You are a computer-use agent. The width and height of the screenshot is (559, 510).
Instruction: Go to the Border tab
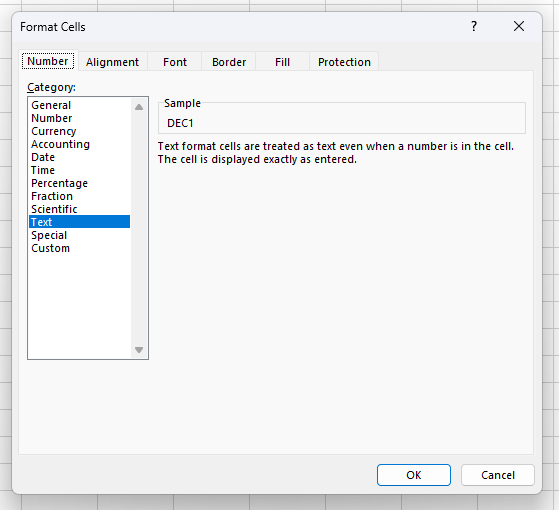(229, 62)
